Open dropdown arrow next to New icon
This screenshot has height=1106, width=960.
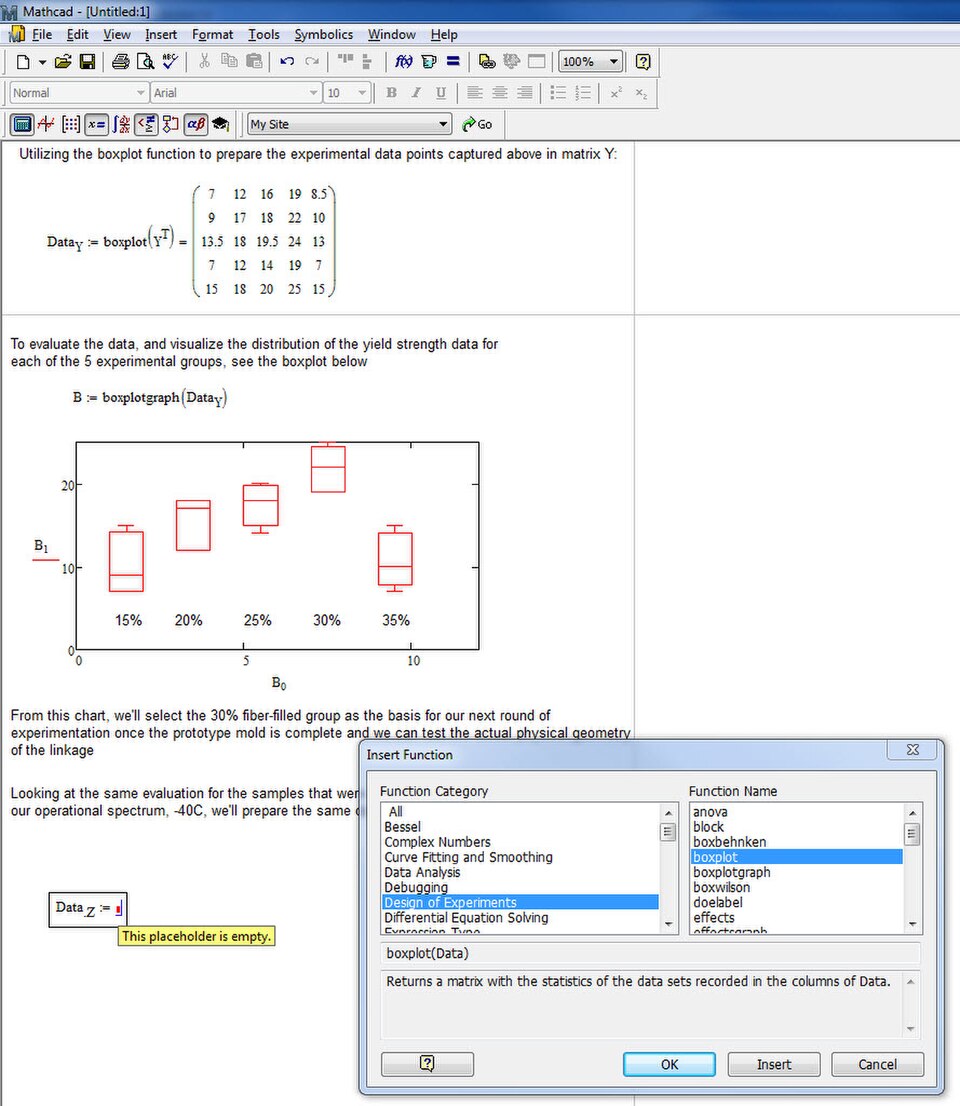pos(42,62)
